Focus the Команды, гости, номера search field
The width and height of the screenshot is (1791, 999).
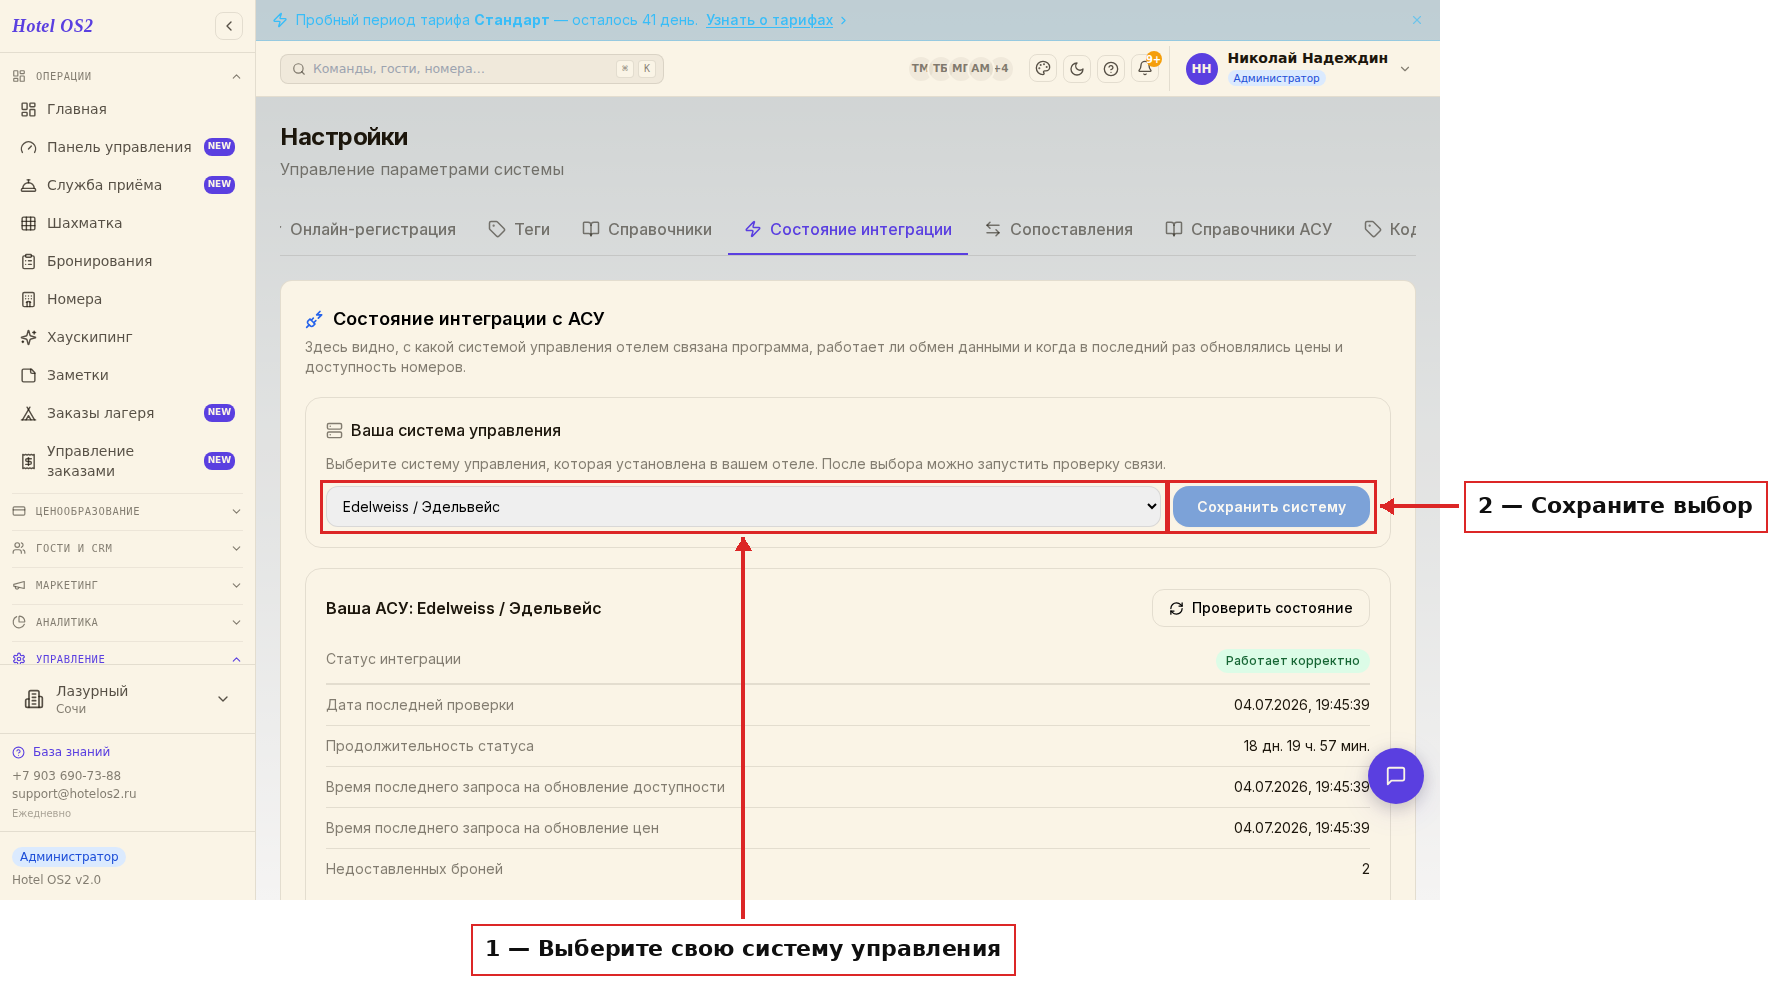coord(472,69)
